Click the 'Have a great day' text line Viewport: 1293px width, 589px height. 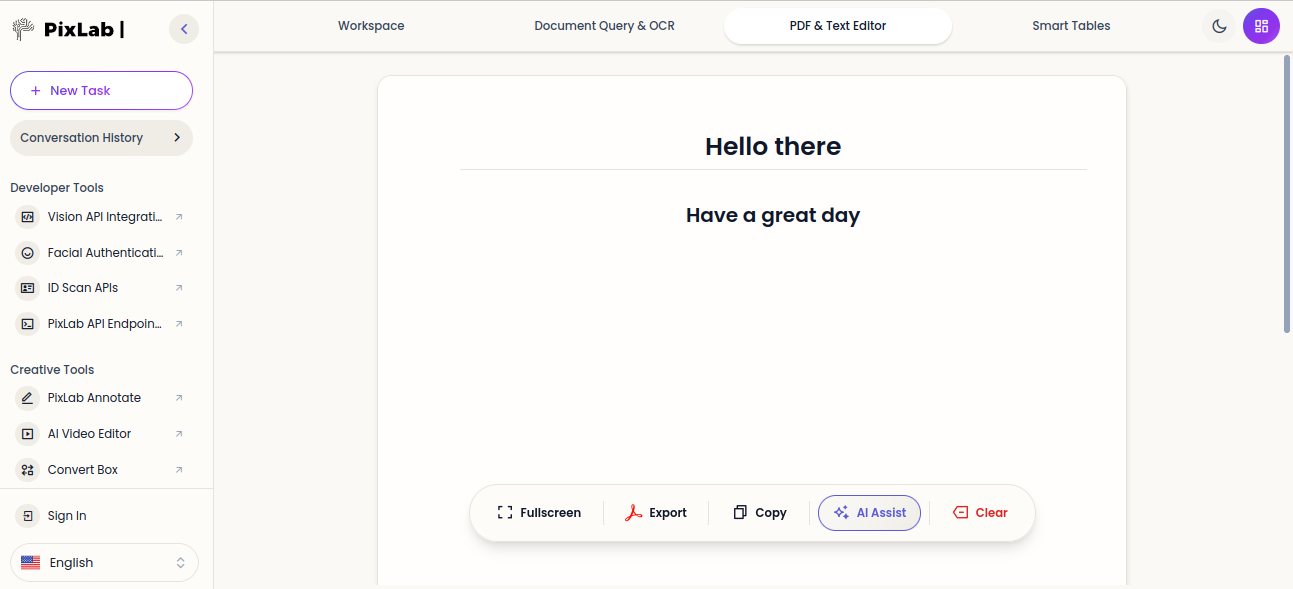click(x=773, y=215)
